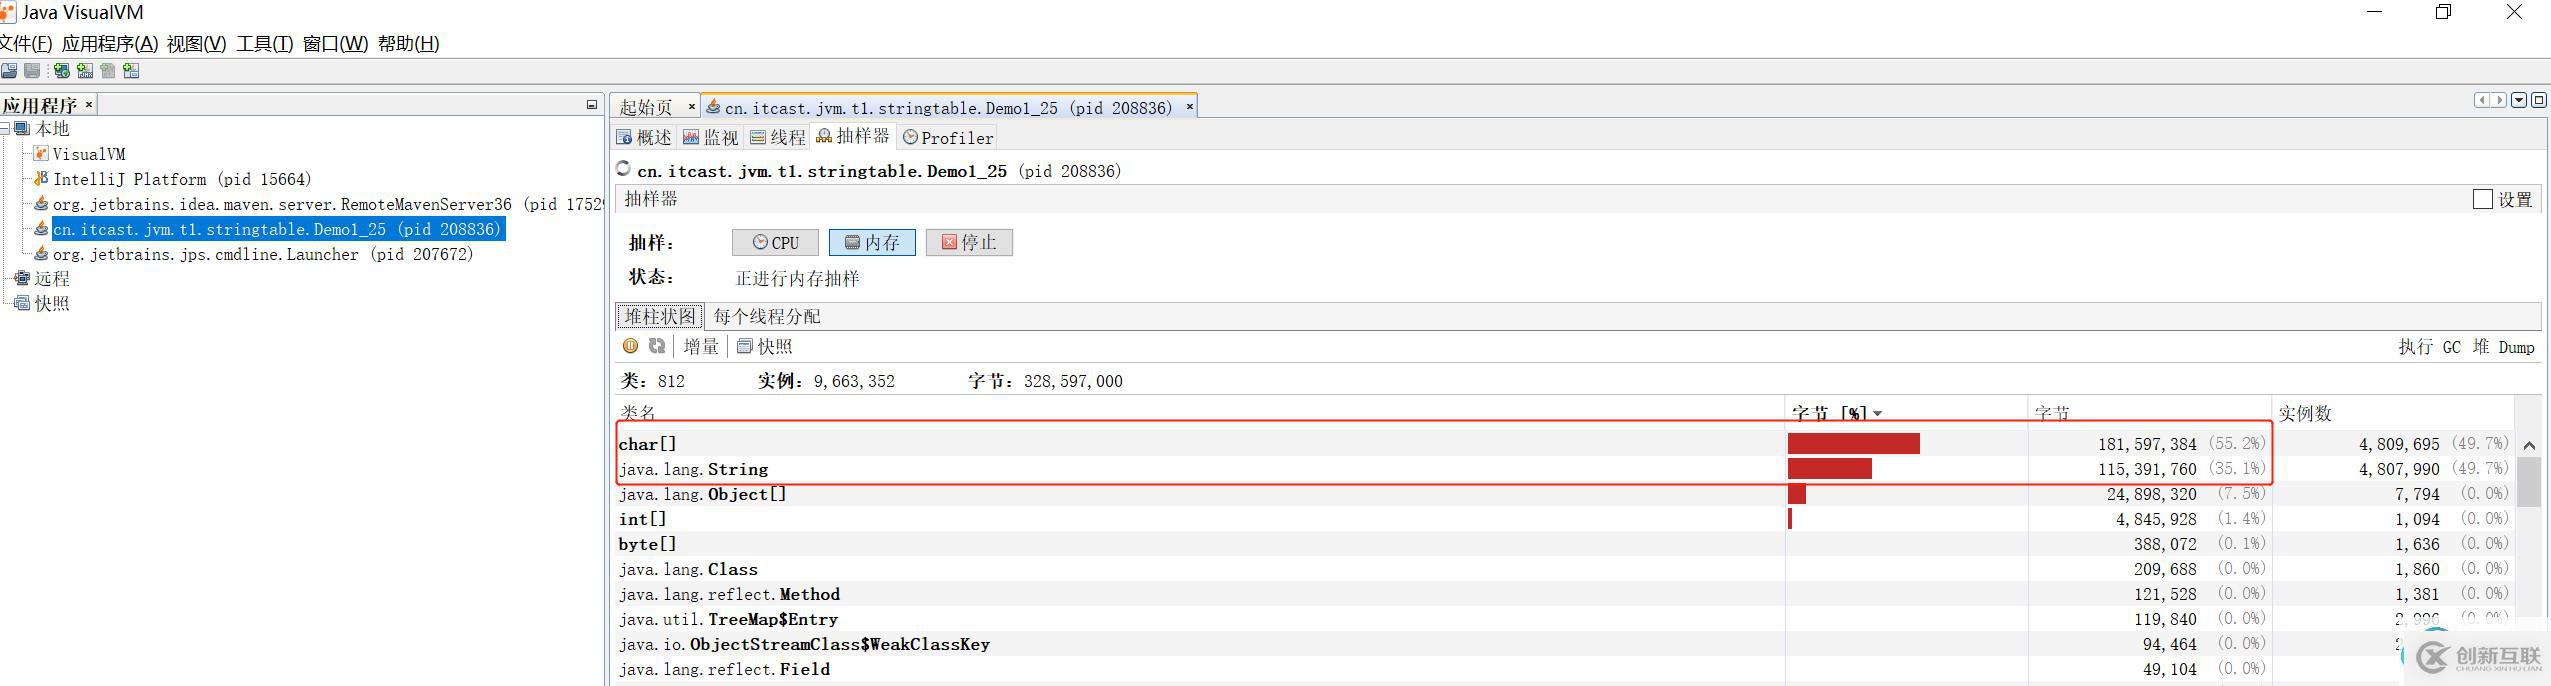Close the 起始页 tab
The width and height of the screenshot is (2551, 686).
pyautogui.click(x=691, y=106)
